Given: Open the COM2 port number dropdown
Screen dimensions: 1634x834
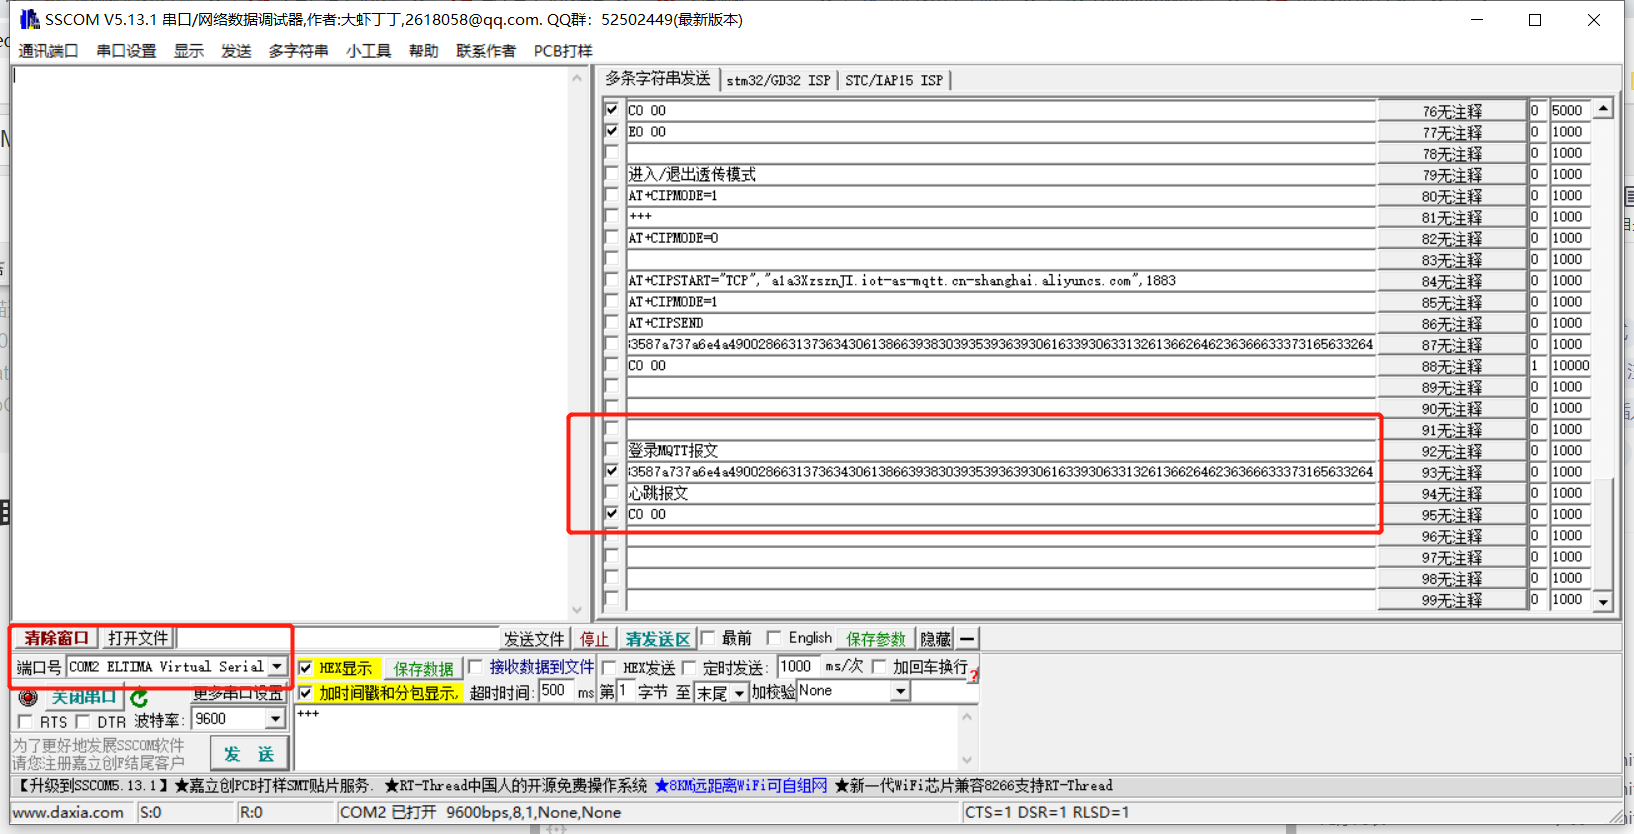Looking at the screenshot, I should [x=277, y=667].
